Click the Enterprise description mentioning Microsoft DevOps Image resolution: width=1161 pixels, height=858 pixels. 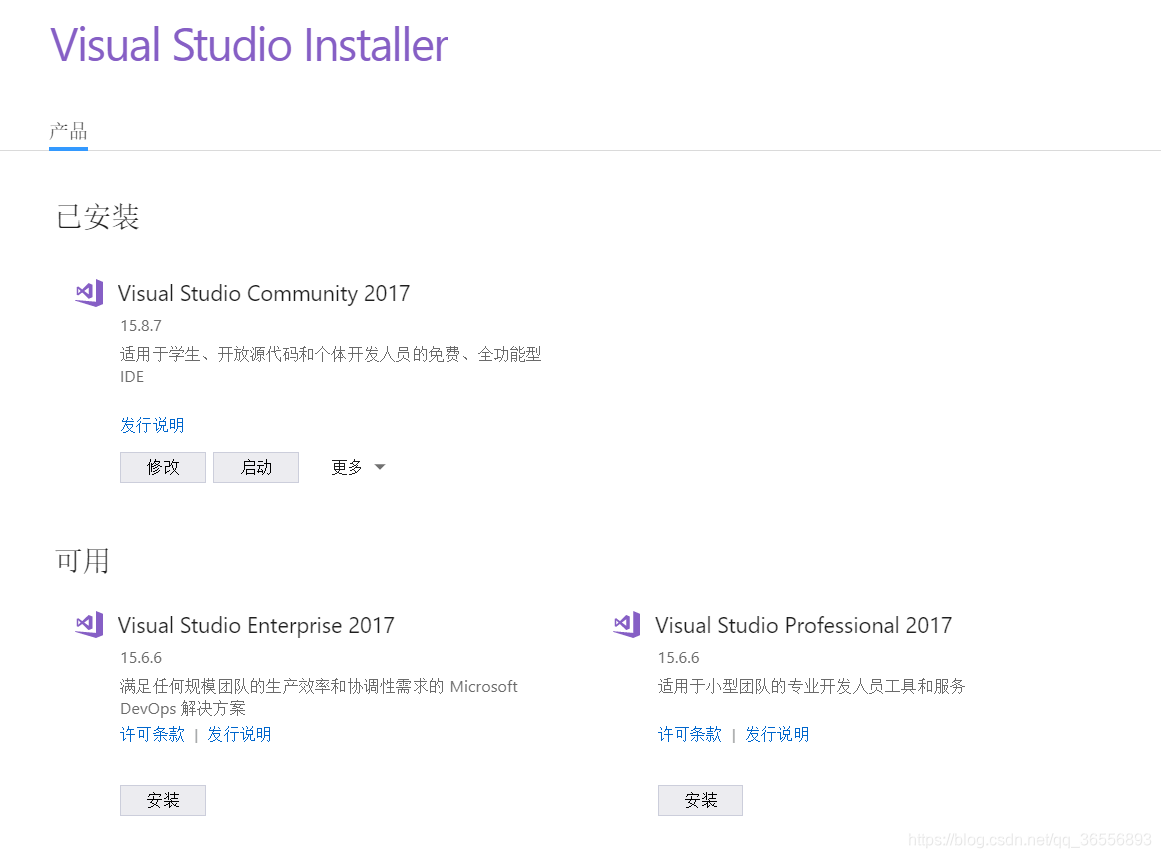(318, 697)
